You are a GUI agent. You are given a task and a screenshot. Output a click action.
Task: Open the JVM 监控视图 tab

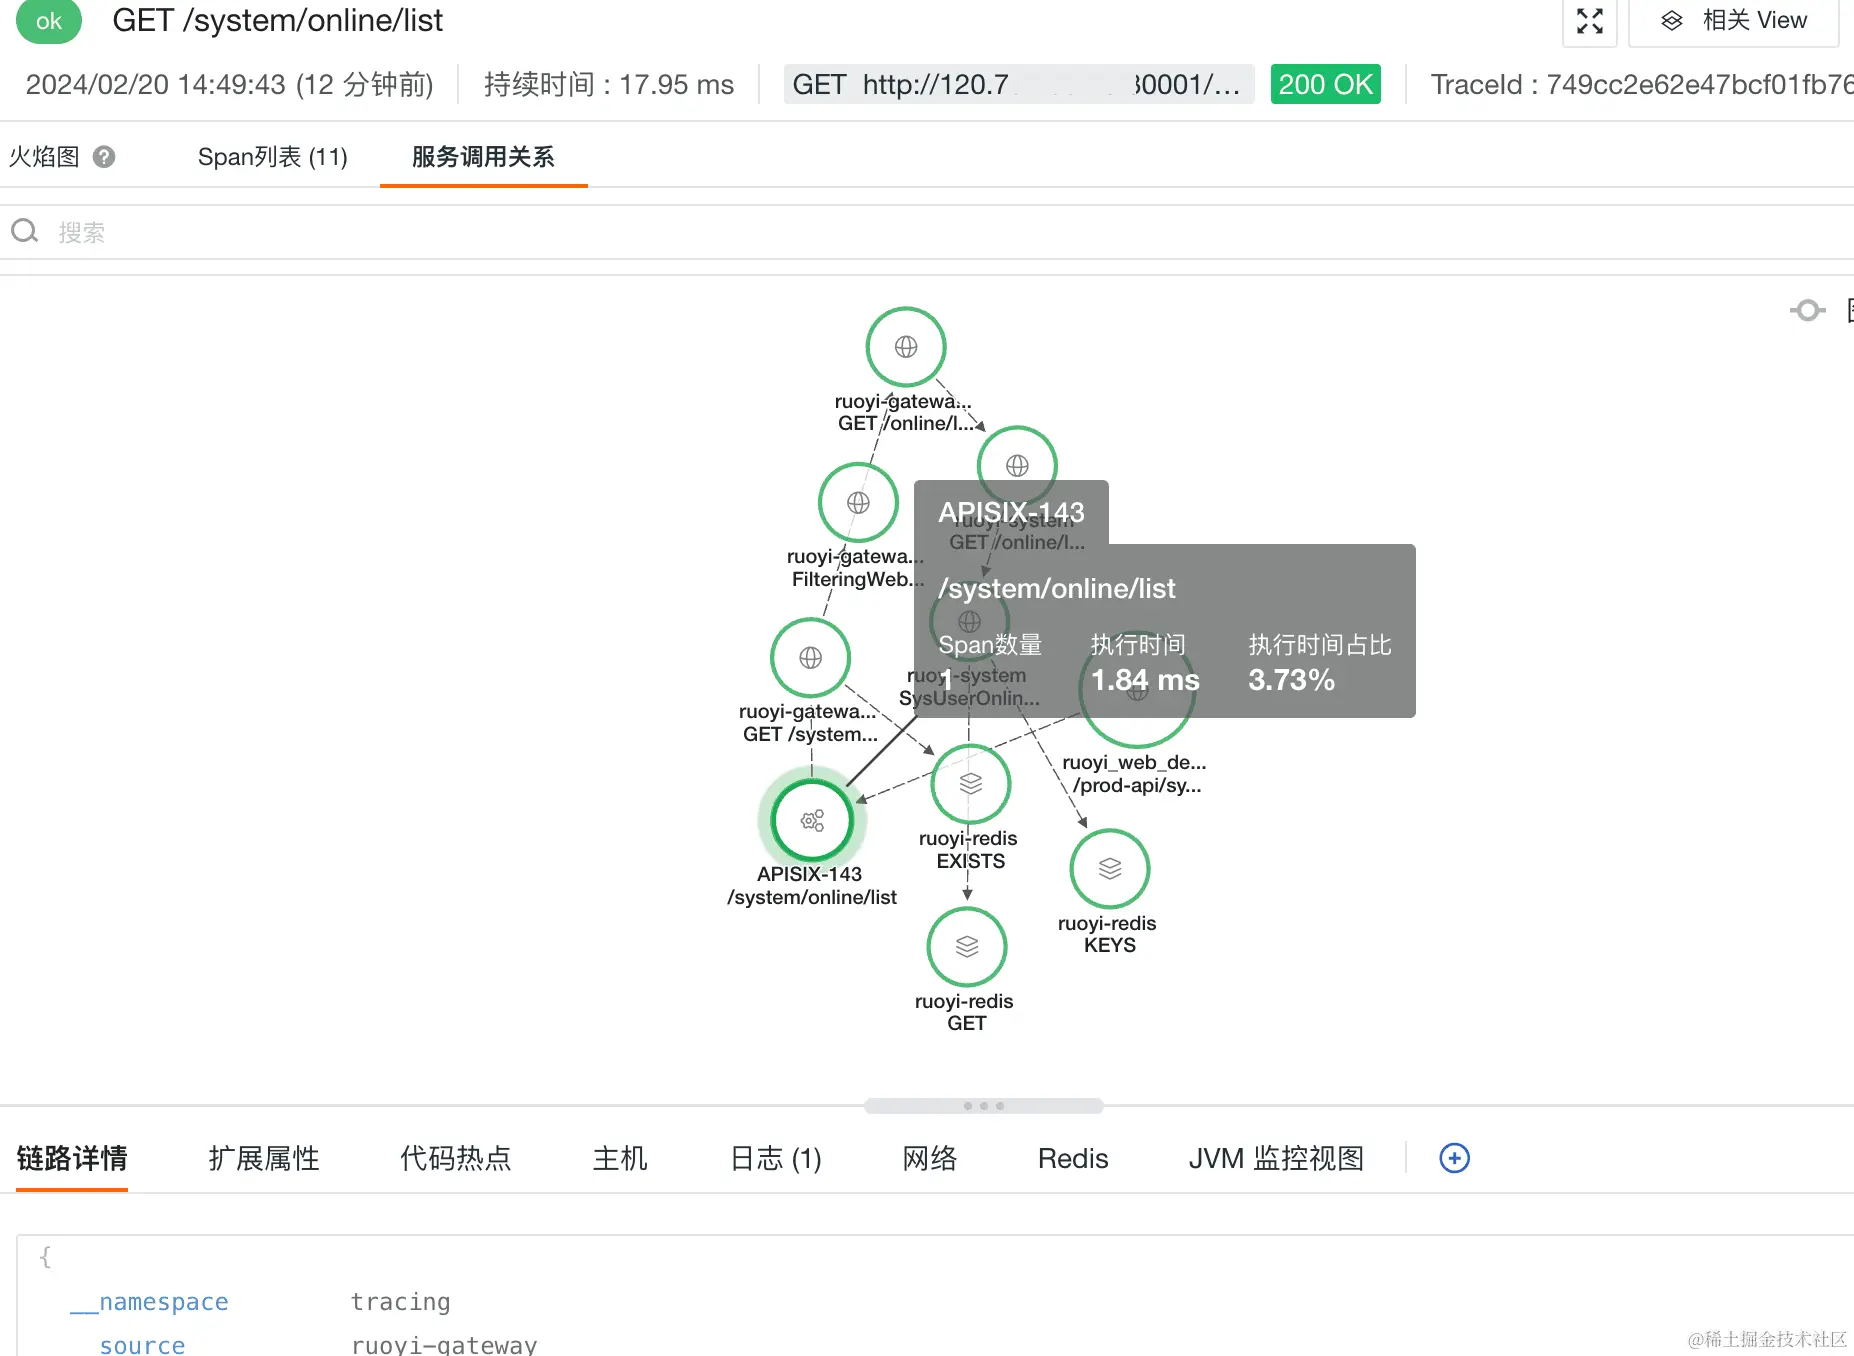[x=1276, y=1158]
